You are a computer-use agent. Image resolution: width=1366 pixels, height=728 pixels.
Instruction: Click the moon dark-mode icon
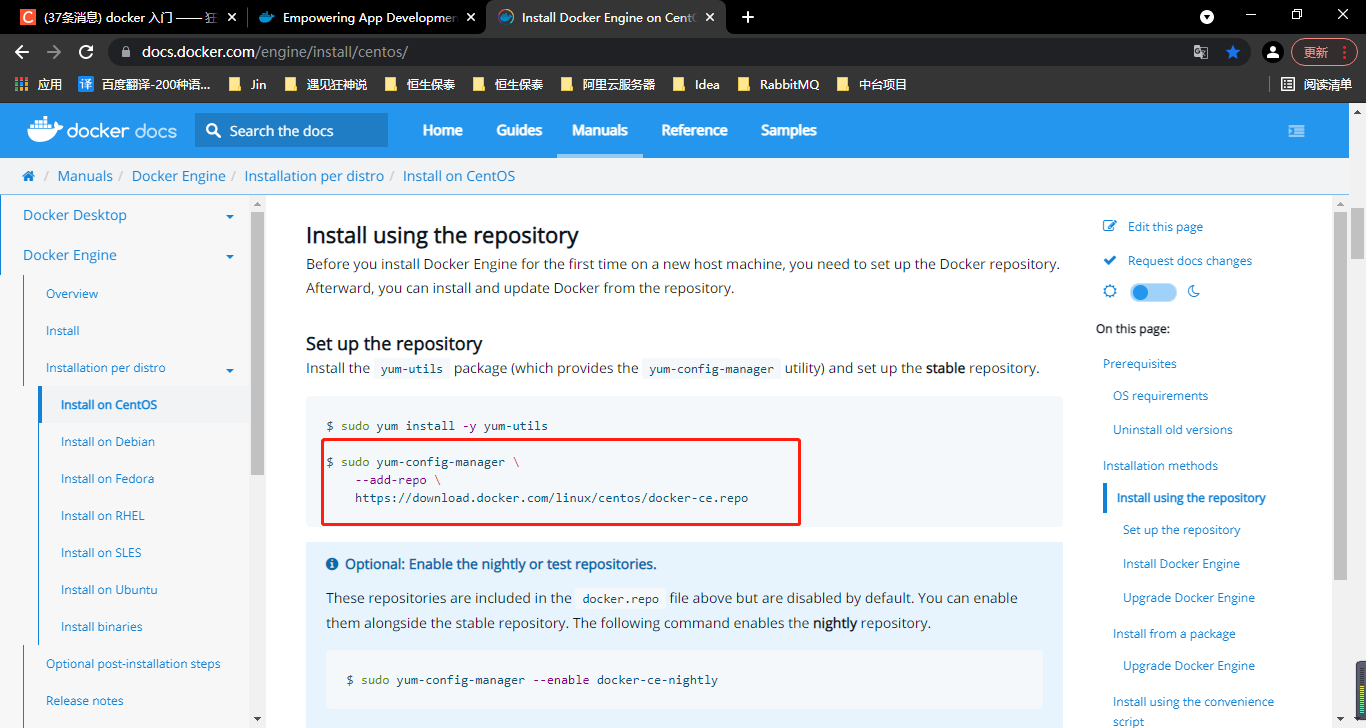point(1193,292)
